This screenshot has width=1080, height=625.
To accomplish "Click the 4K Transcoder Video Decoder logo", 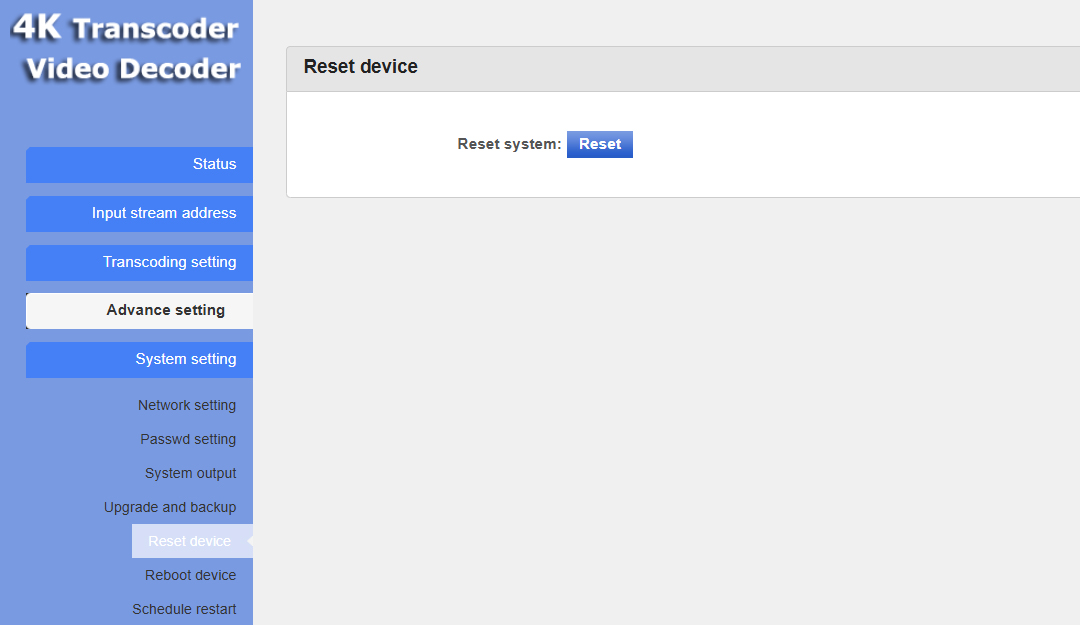I will (x=126, y=48).
